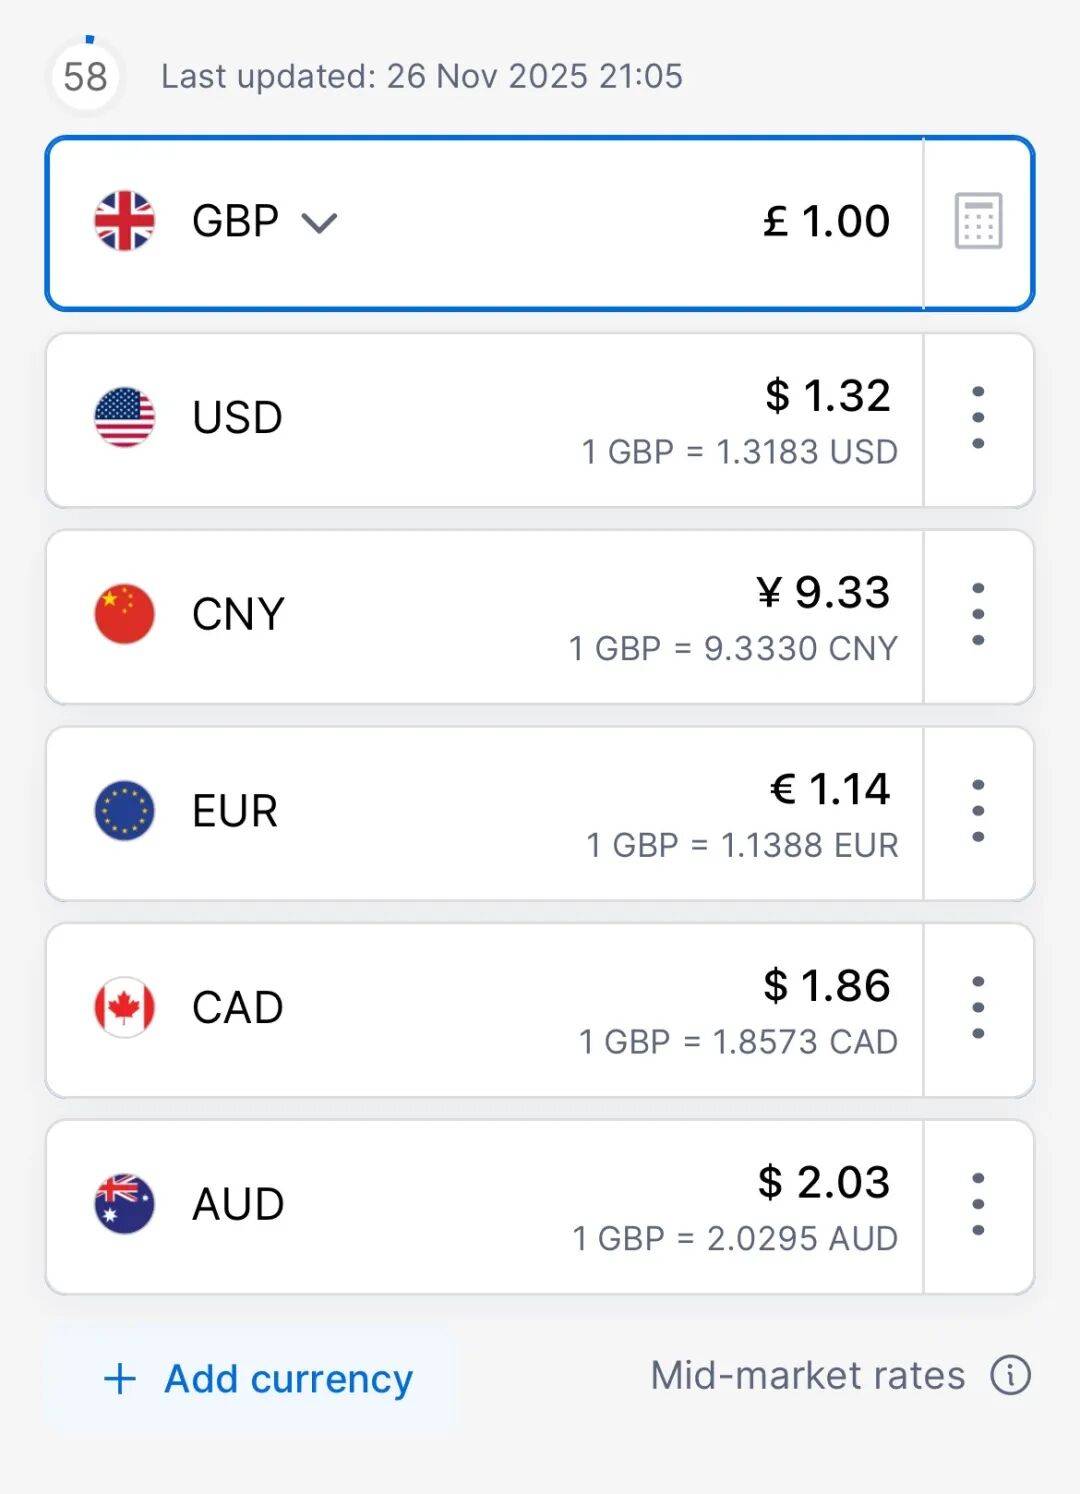Tap the Australian flag icon

point(124,1204)
